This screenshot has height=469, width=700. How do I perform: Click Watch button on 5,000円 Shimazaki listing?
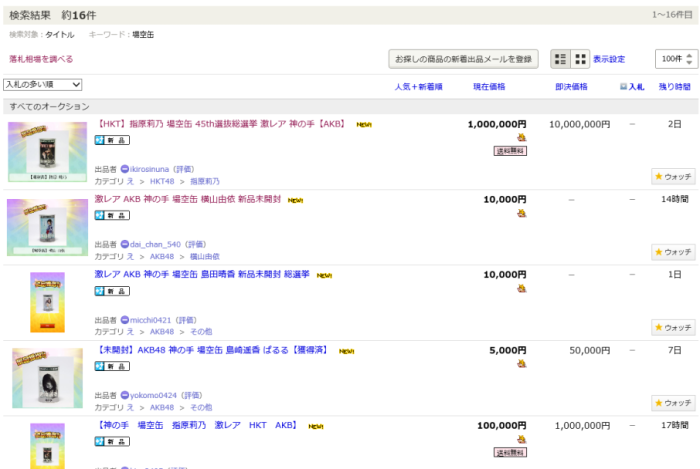click(673, 403)
